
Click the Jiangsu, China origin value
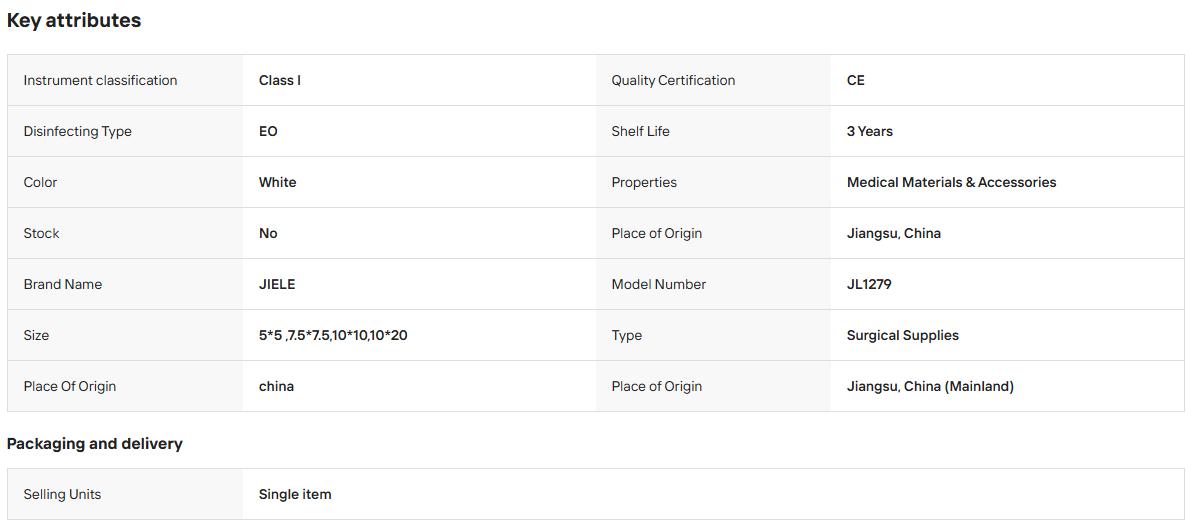[893, 233]
